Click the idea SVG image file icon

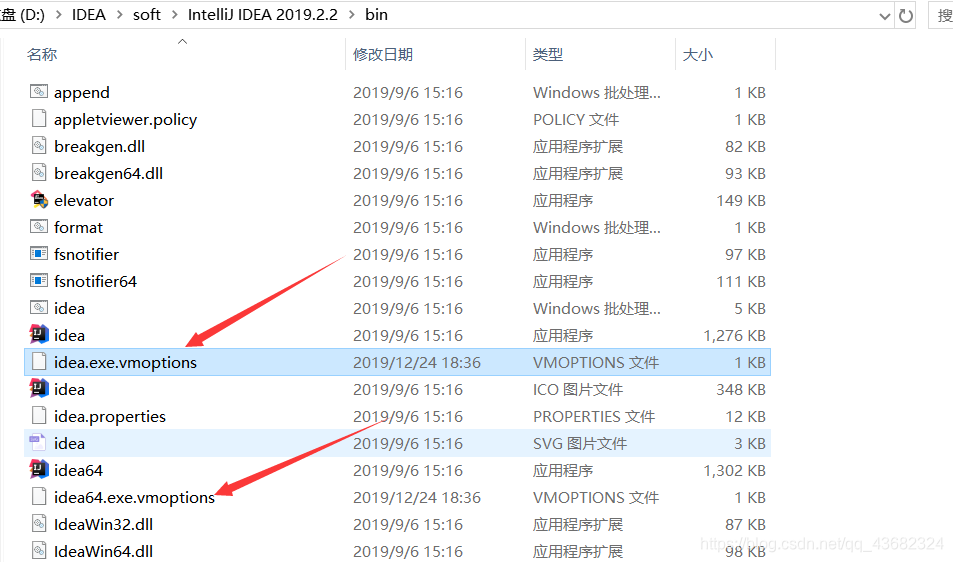click(x=39, y=443)
